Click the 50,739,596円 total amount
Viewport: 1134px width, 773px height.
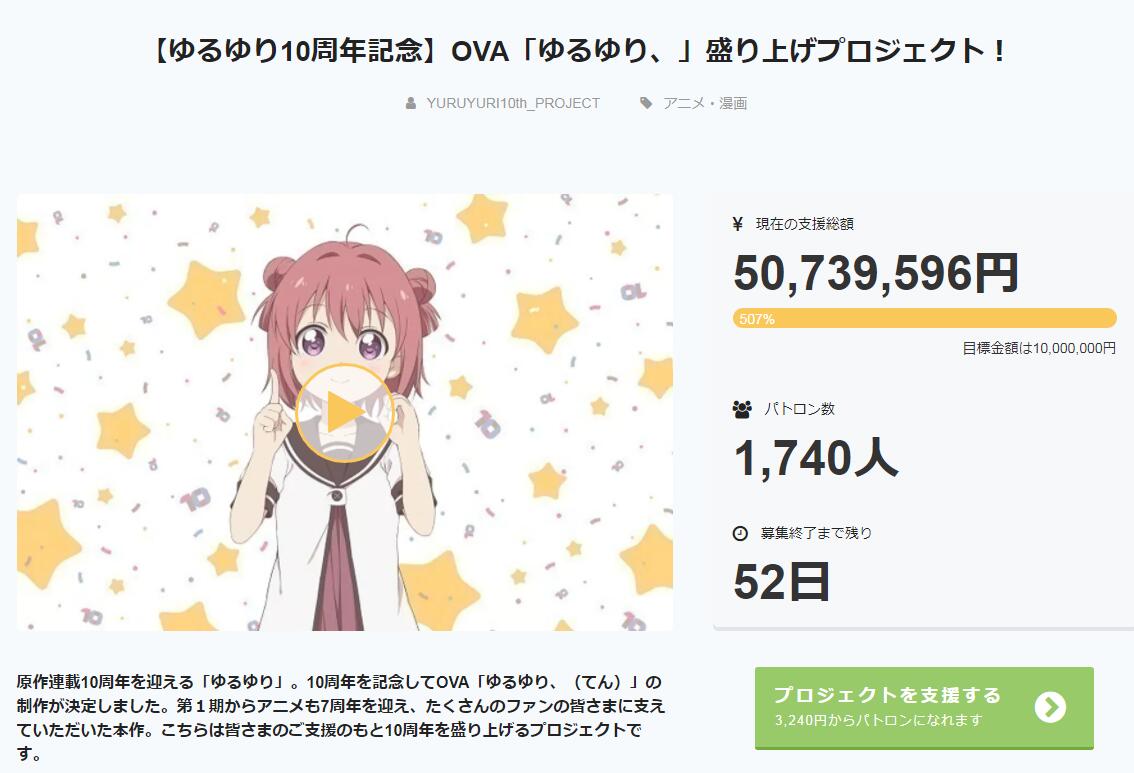[x=876, y=273]
